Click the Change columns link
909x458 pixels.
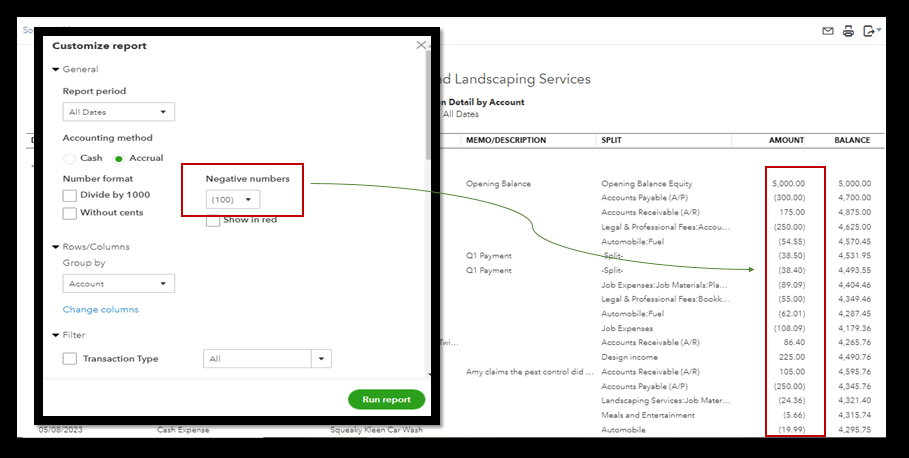101,310
